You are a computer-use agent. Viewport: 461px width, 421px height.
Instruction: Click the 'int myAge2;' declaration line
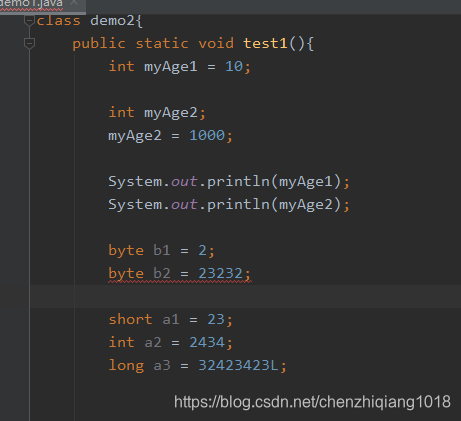point(157,113)
